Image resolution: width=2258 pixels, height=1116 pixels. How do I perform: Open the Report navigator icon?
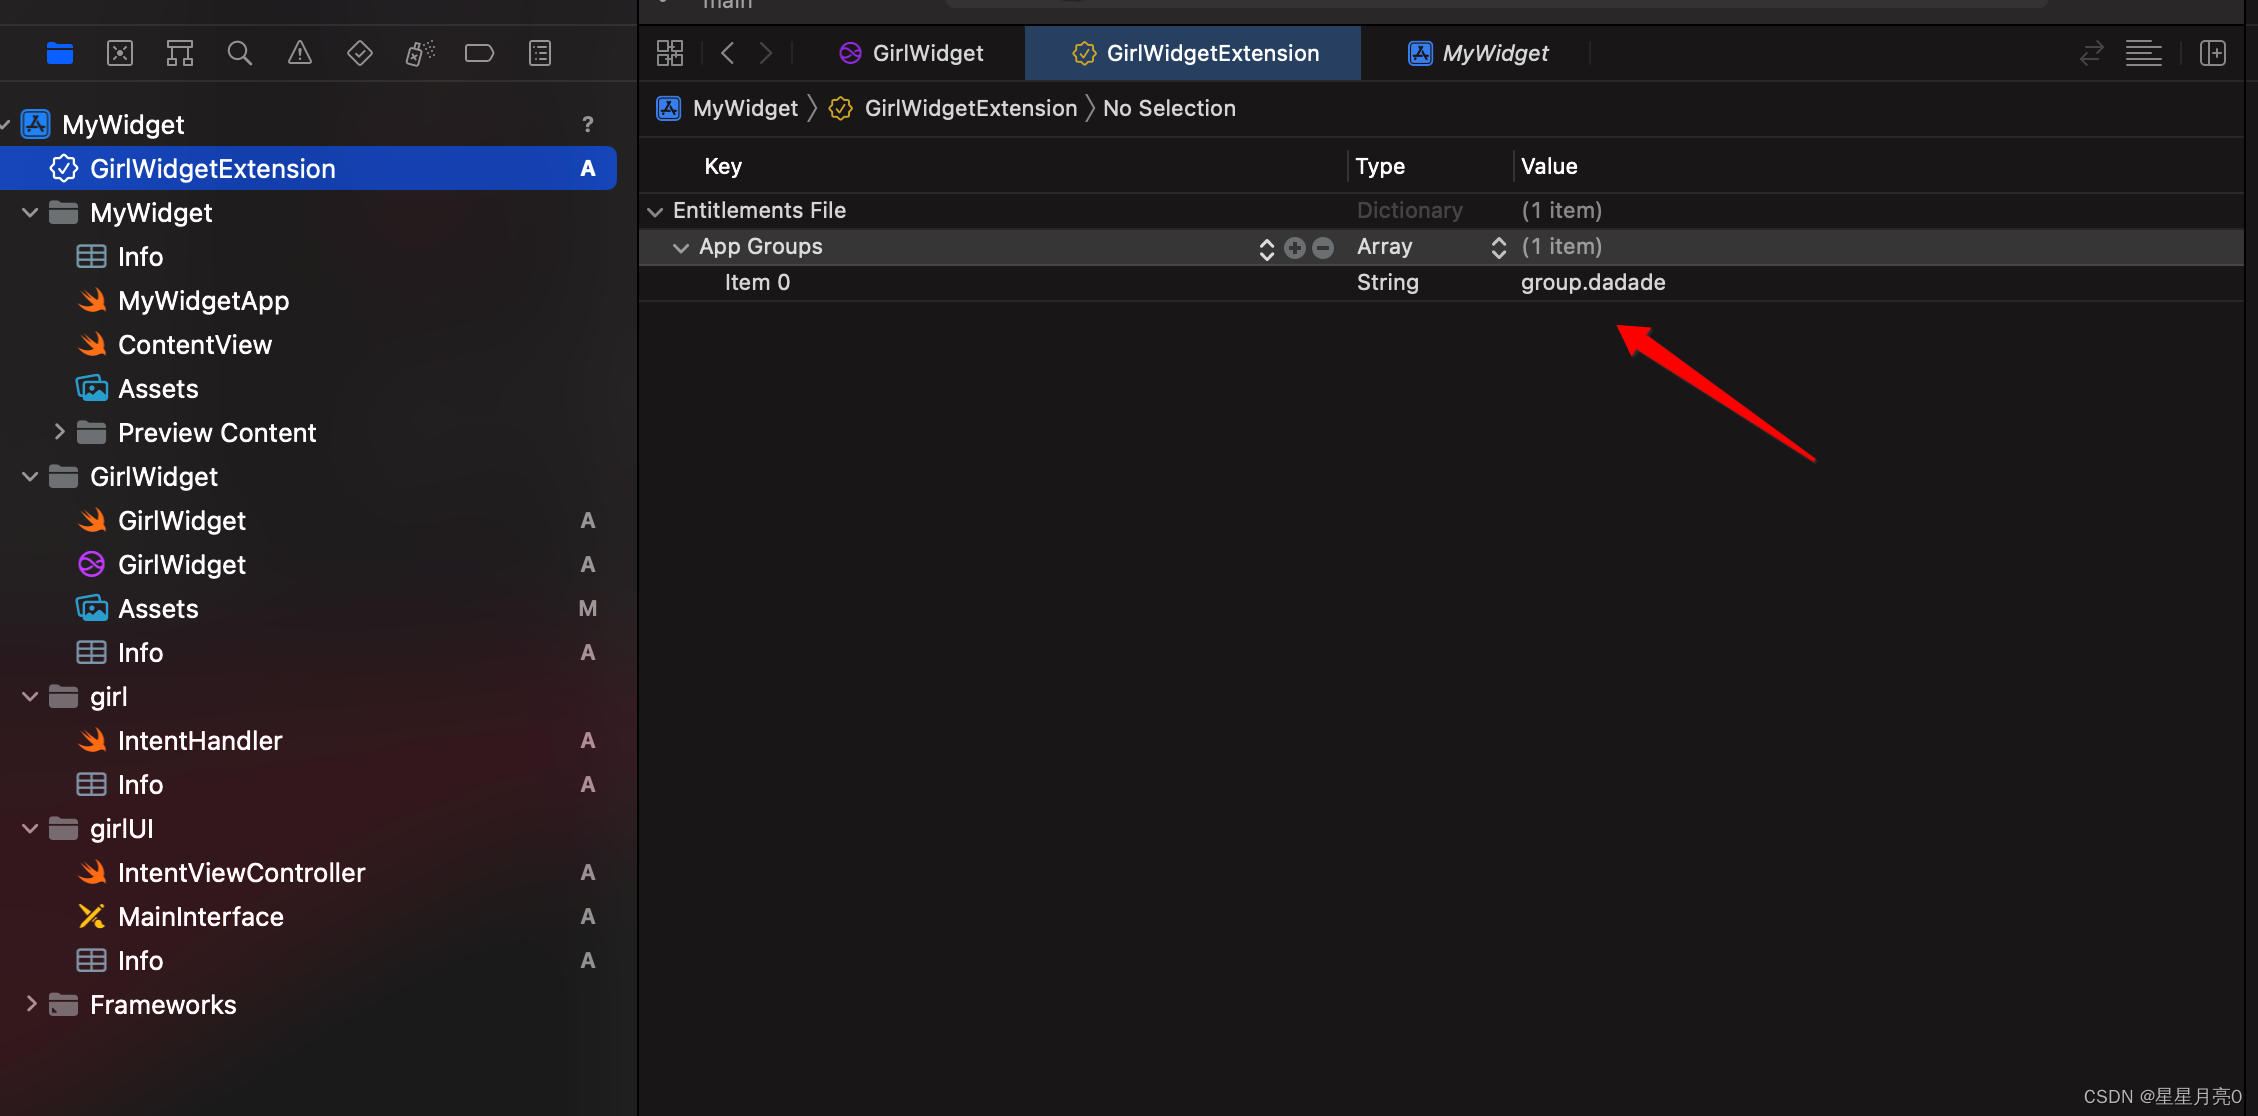540,53
